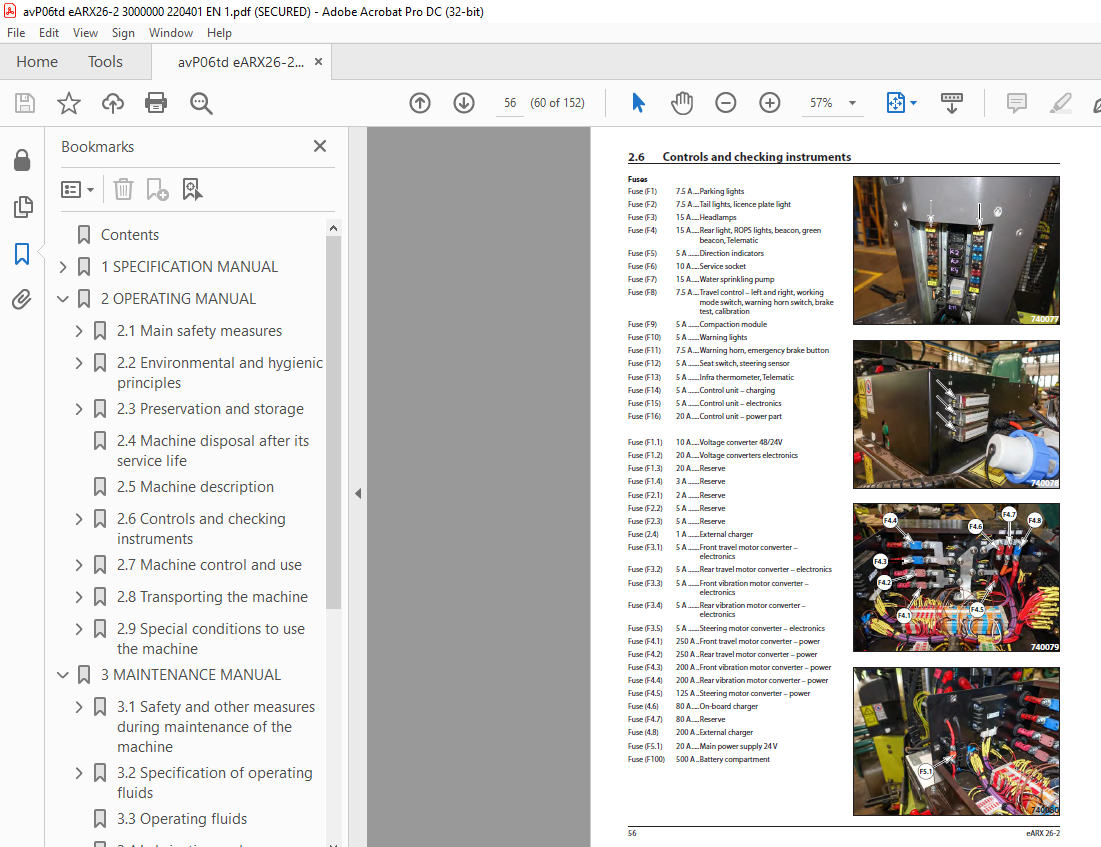Open the find text magnifier tool
Image resolution: width=1101 pixels, height=847 pixels.
(x=201, y=103)
